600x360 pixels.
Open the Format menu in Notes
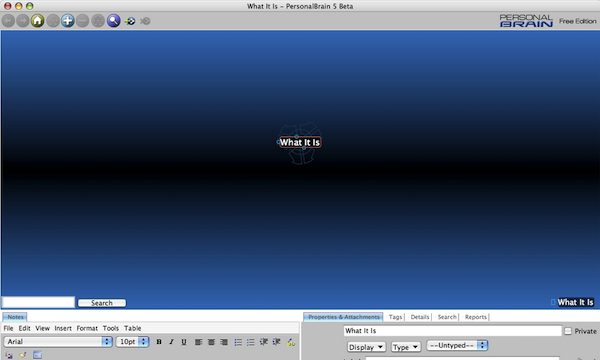tap(87, 328)
